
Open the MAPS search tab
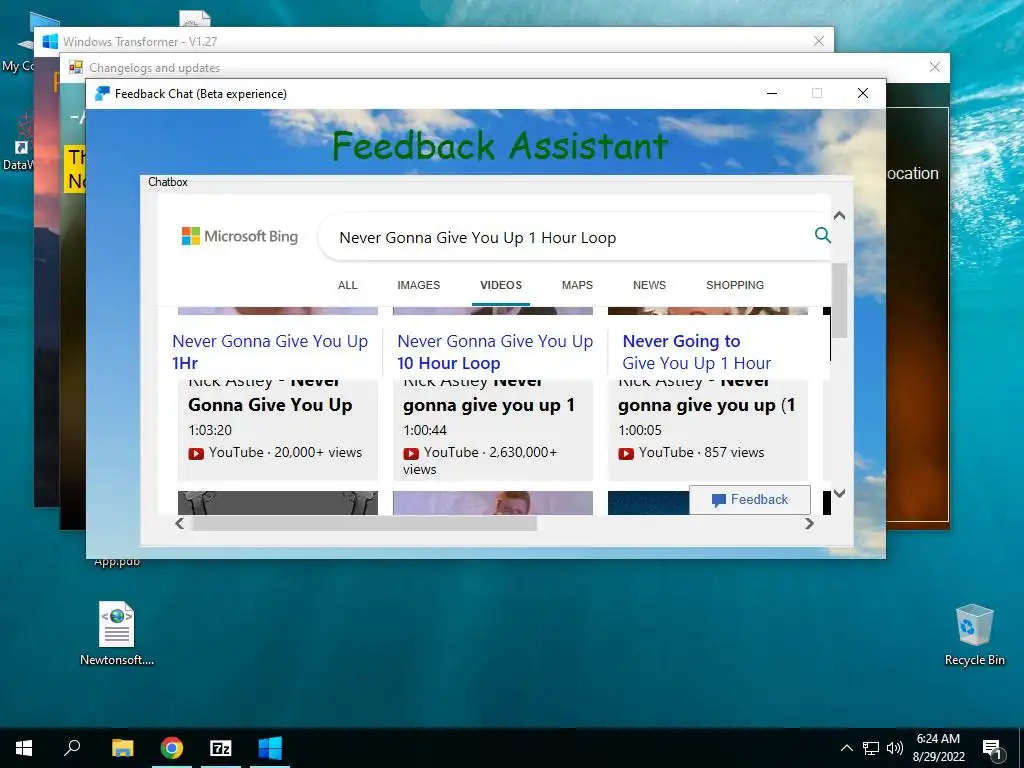577,285
